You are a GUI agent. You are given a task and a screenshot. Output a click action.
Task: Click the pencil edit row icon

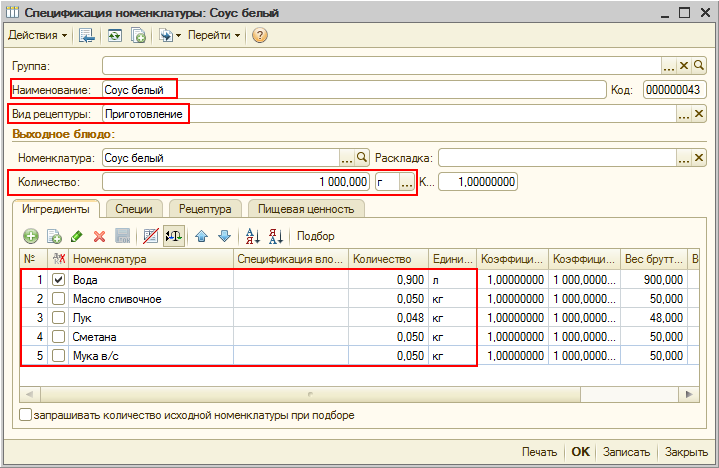pyautogui.click(x=77, y=236)
